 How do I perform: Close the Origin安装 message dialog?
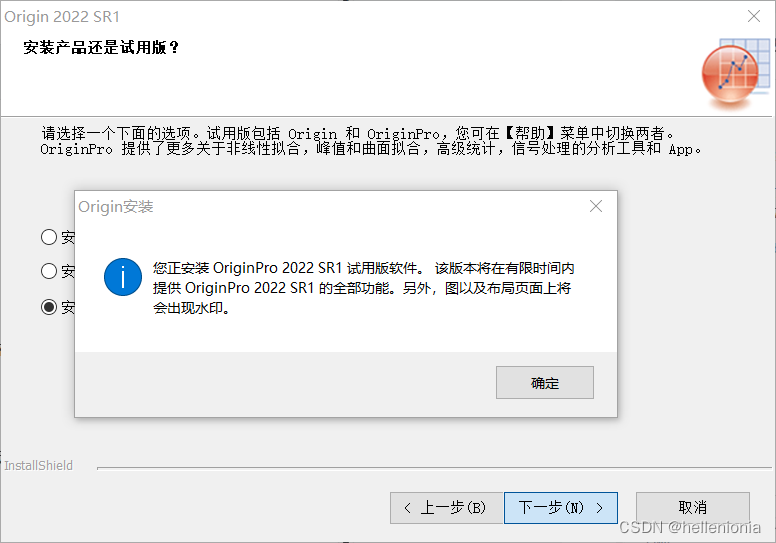click(596, 206)
